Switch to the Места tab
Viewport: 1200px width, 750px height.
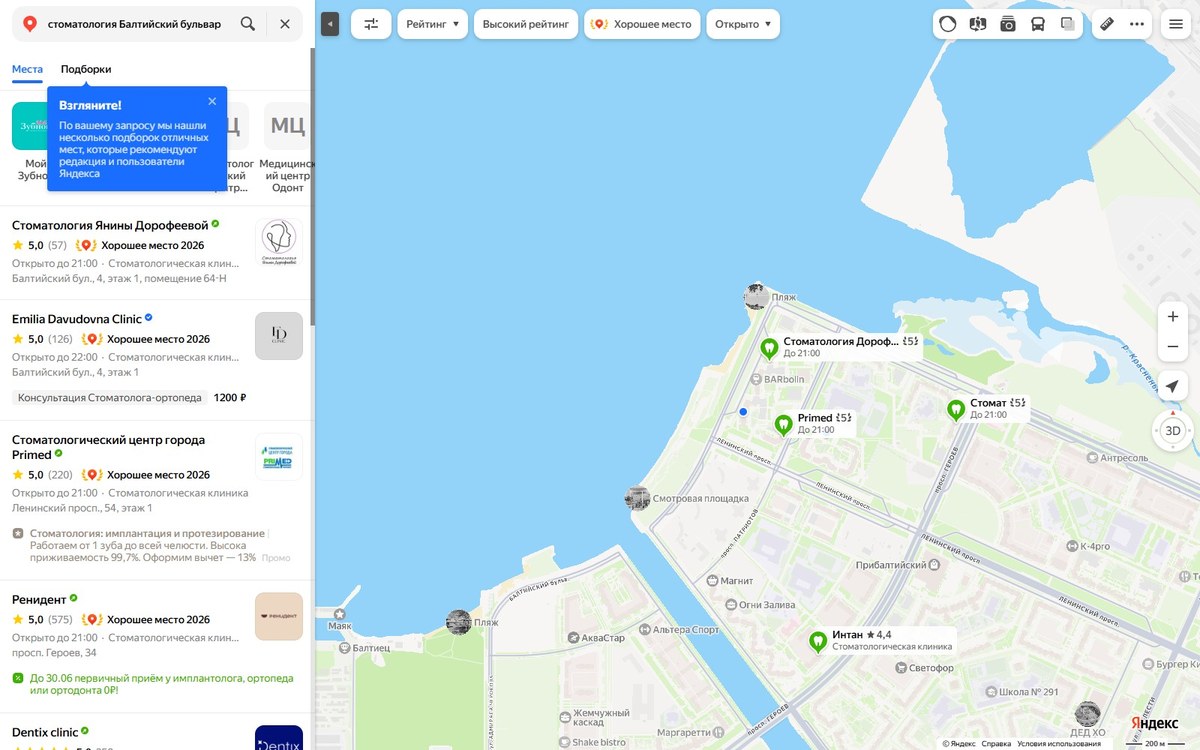28,69
